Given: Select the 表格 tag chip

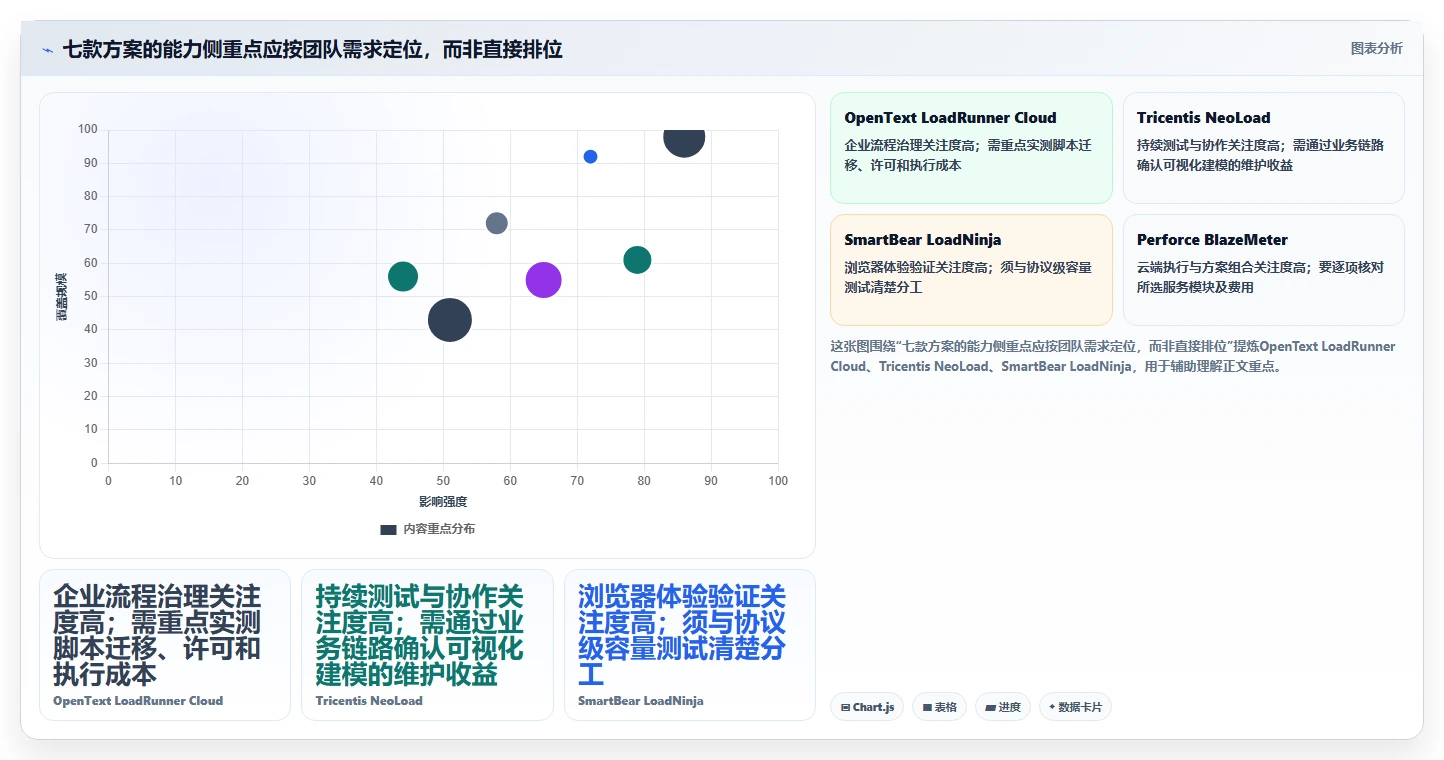Looking at the screenshot, I should coord(939,707).
